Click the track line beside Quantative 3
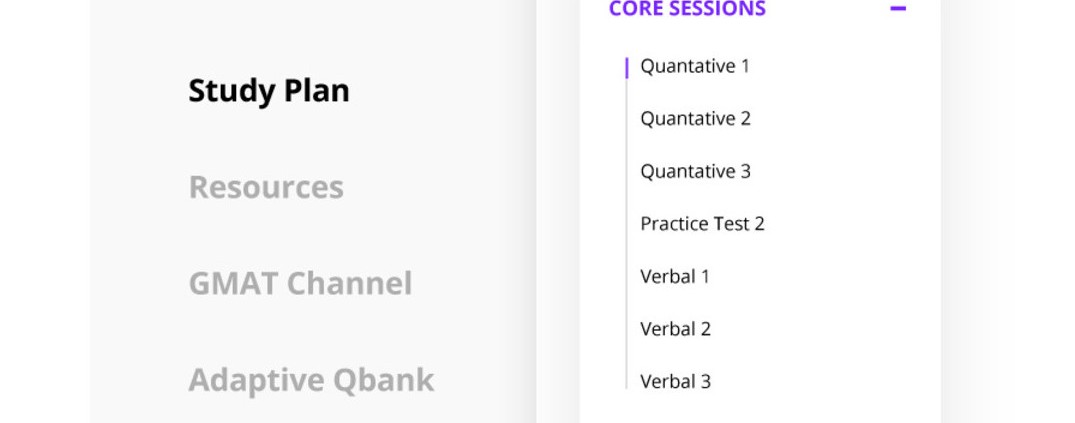The height and width of the screenshot is (423, 1075). [627, 171]
